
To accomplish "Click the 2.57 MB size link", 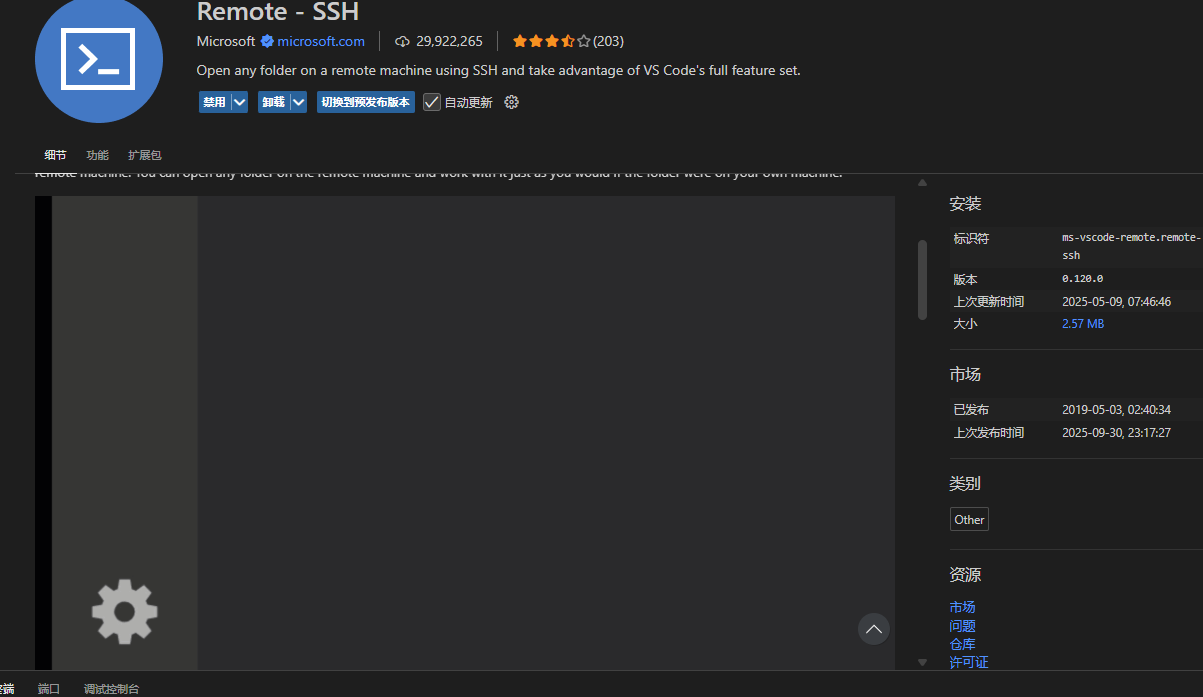I will [1083, 324].
